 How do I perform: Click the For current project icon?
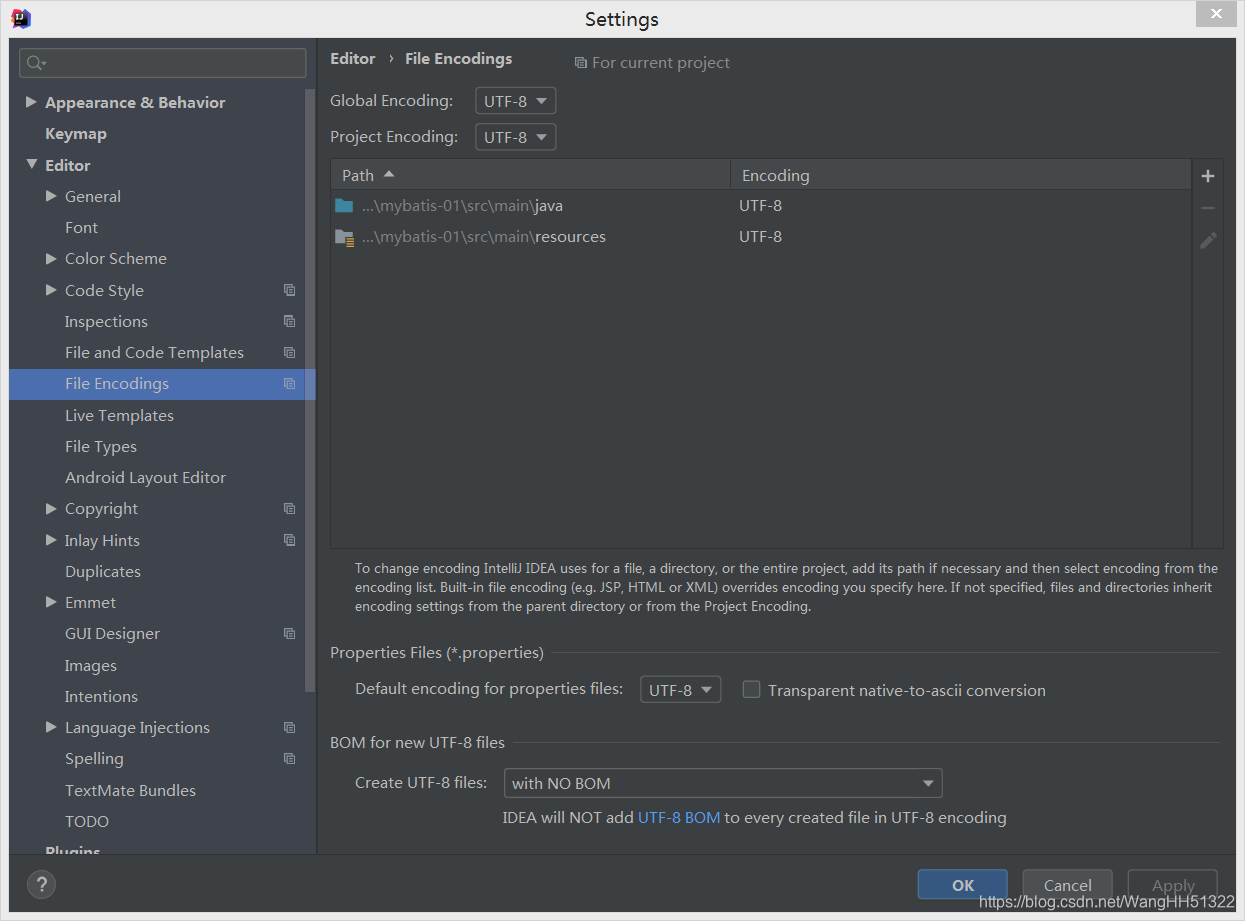(580, 63)
